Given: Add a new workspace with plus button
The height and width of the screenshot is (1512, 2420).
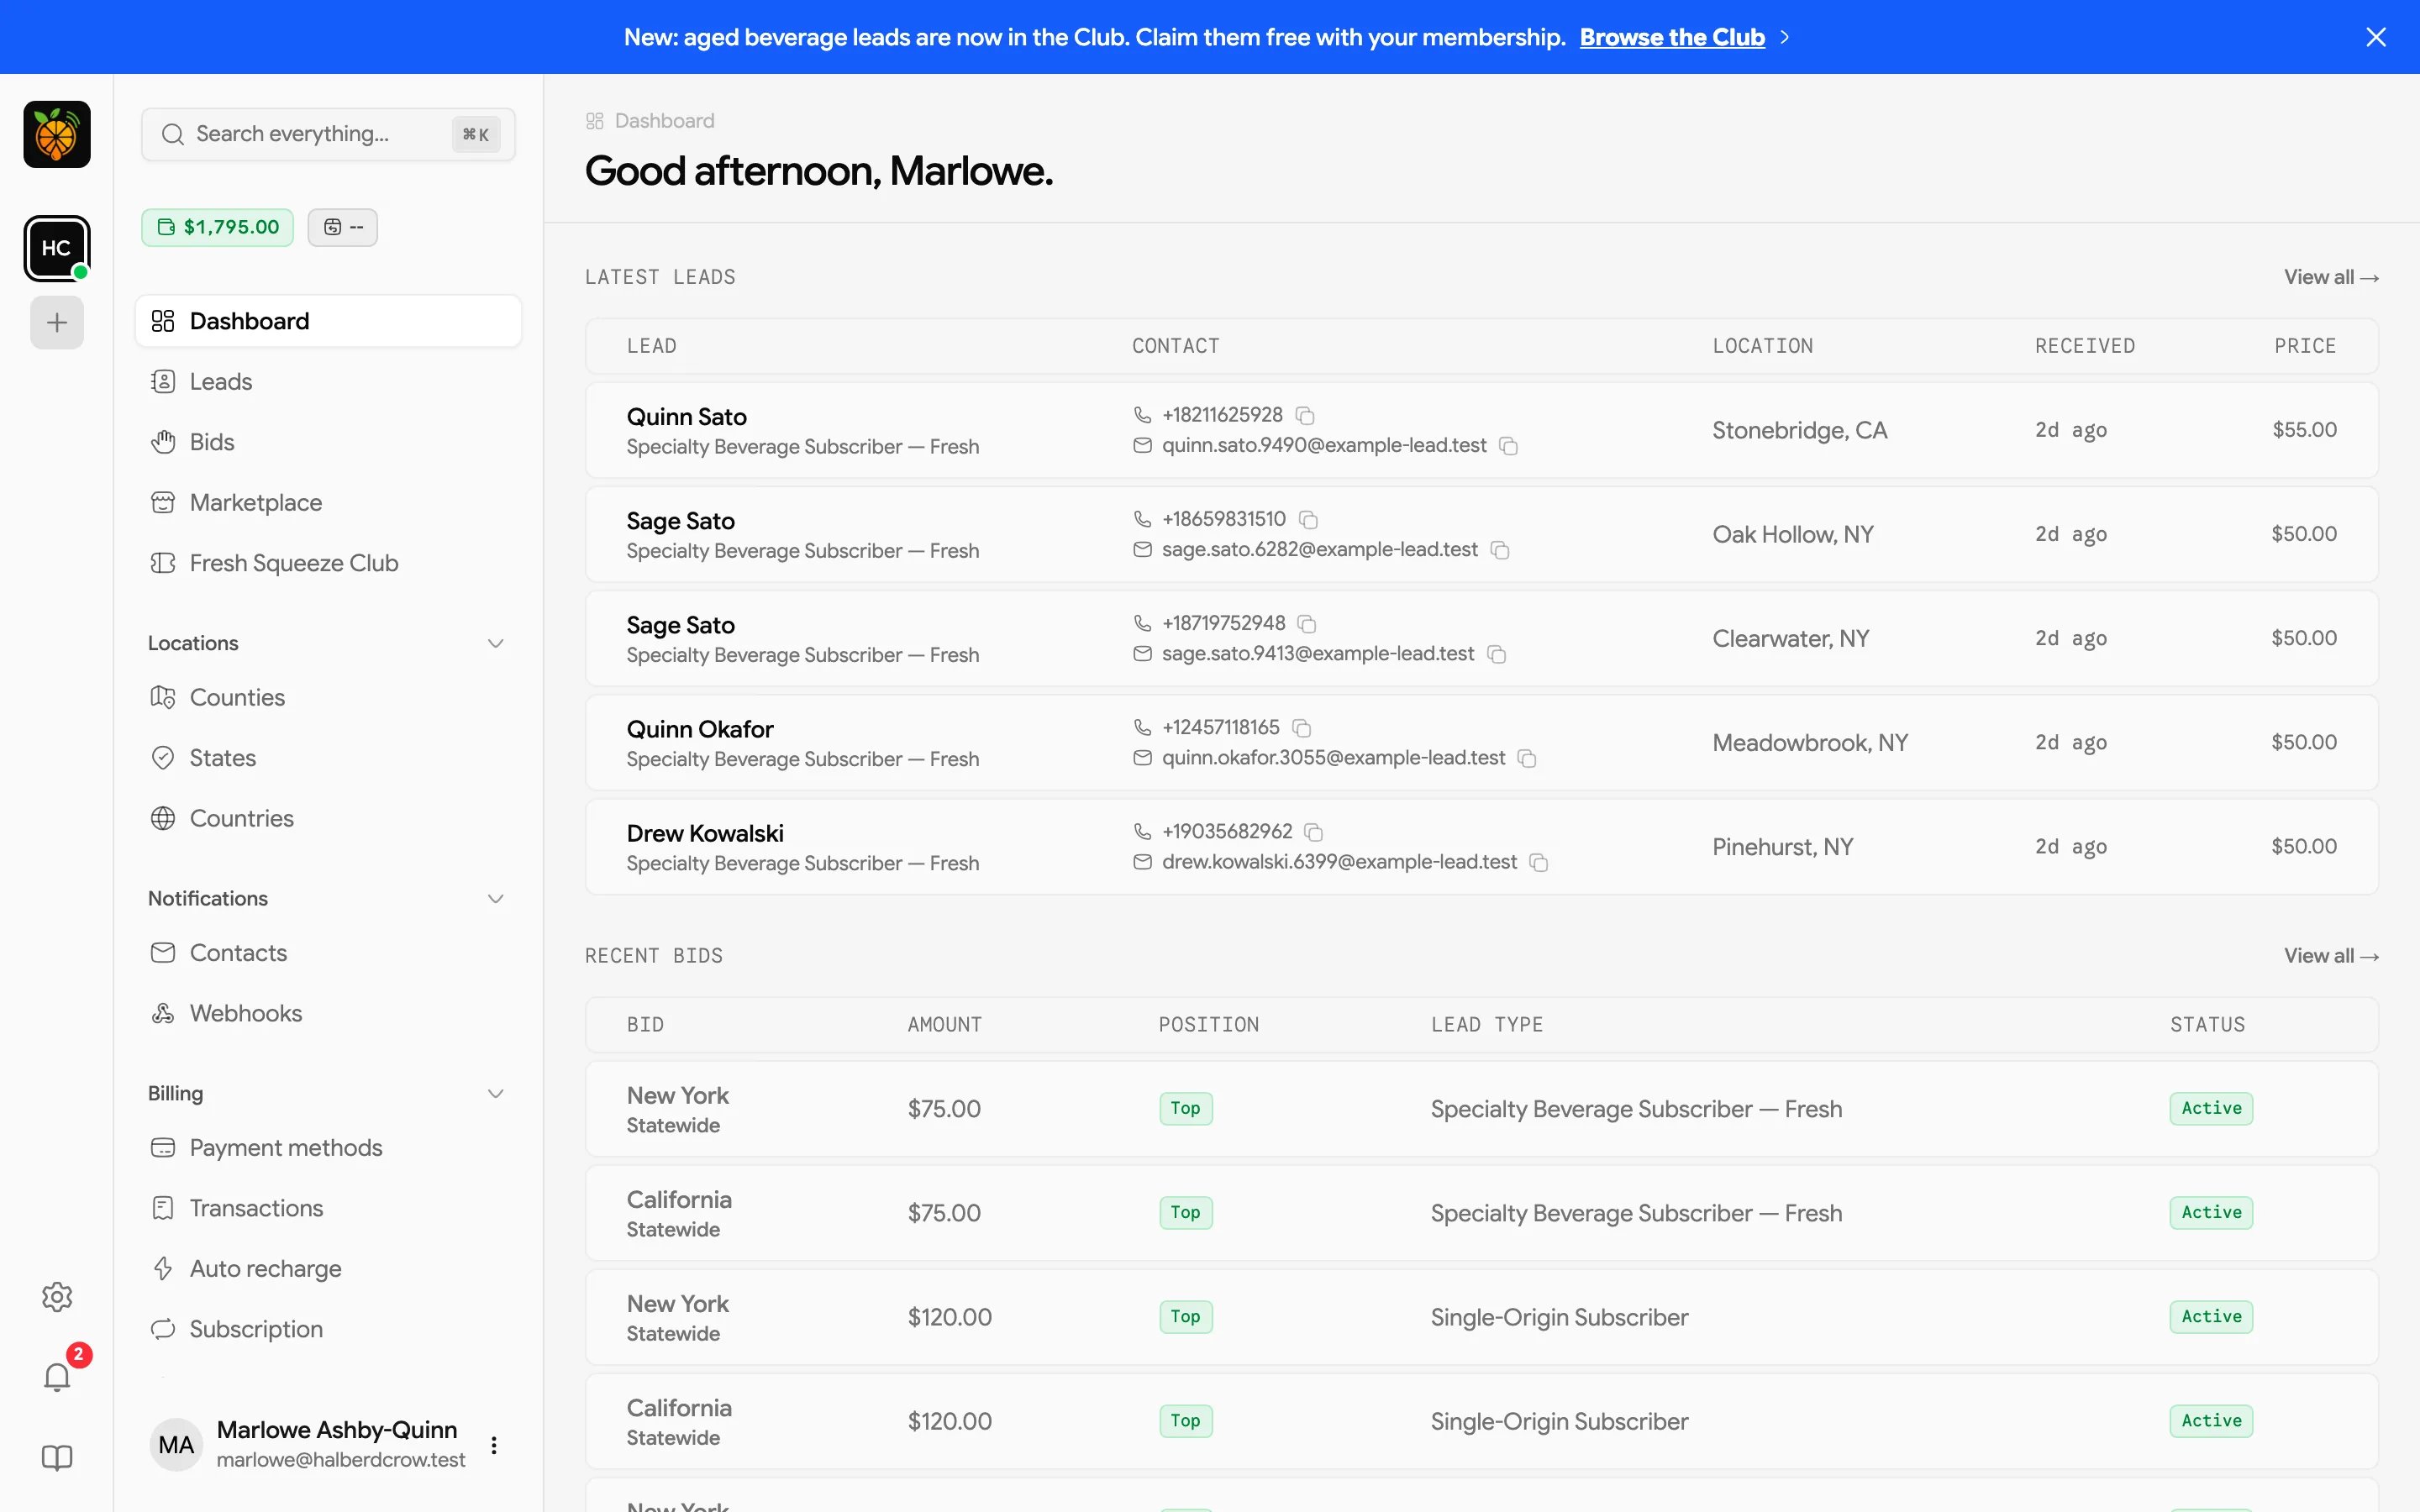Looking at the screenshot, I should click(x=57, y=322).
